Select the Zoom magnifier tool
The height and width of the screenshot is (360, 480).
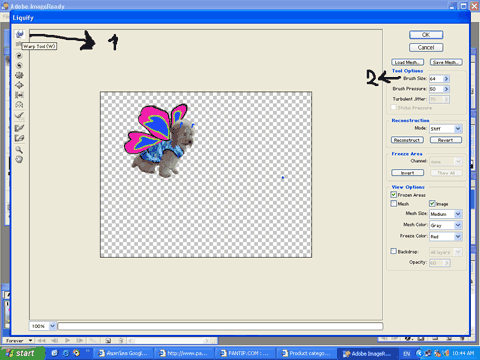click(19, 149)
